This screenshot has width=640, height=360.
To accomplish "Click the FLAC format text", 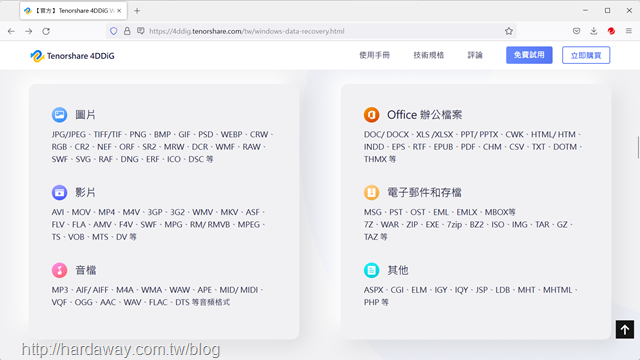I will (x=158, y=302).
